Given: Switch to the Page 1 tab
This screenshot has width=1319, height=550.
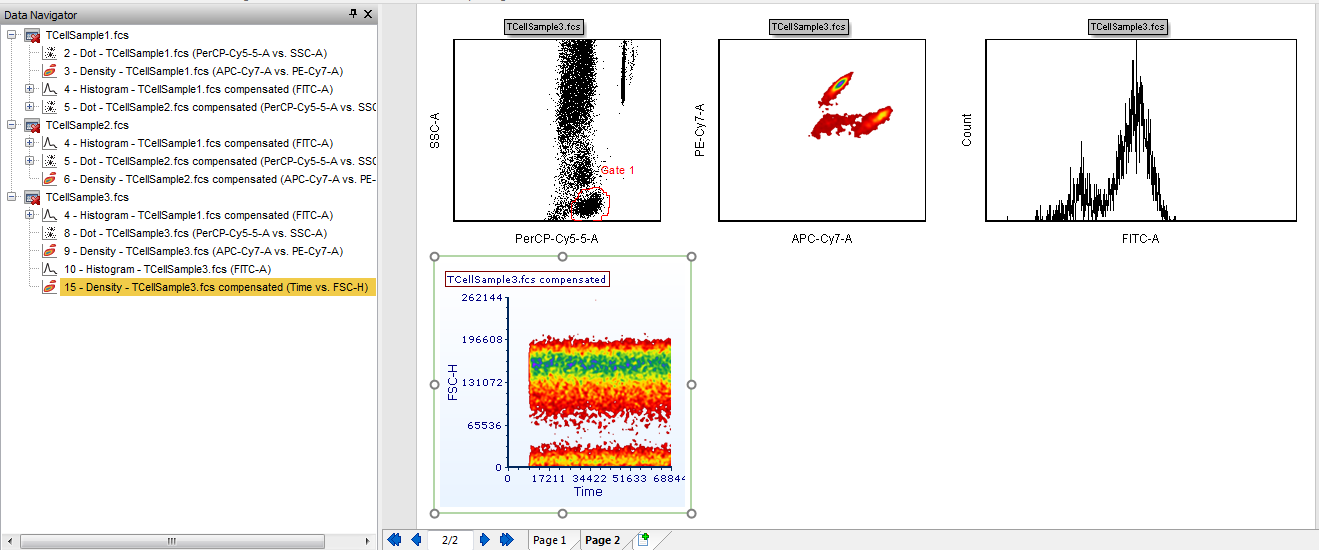Looking at the screenshot, I should click(549, 540).
